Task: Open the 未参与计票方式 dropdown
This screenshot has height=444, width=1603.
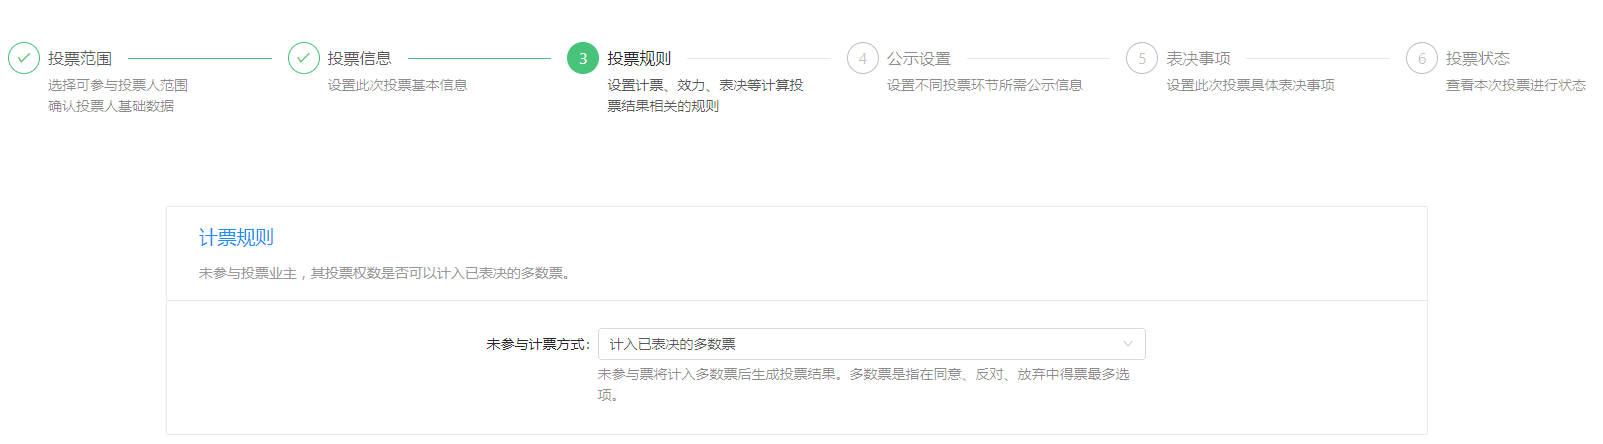Action: pyautogui.click(x=872, y=344)
